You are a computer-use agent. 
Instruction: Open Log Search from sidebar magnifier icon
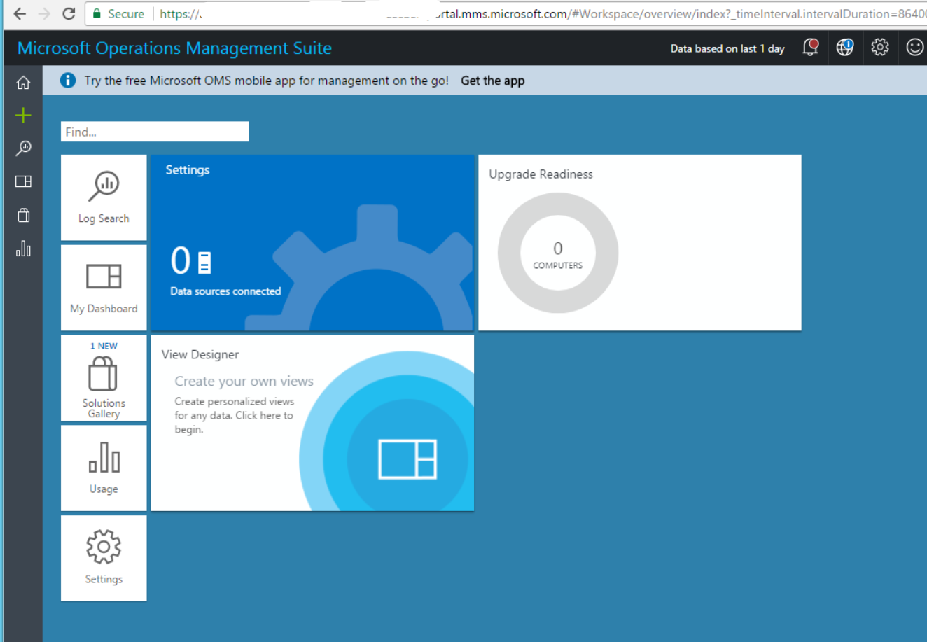23,148
